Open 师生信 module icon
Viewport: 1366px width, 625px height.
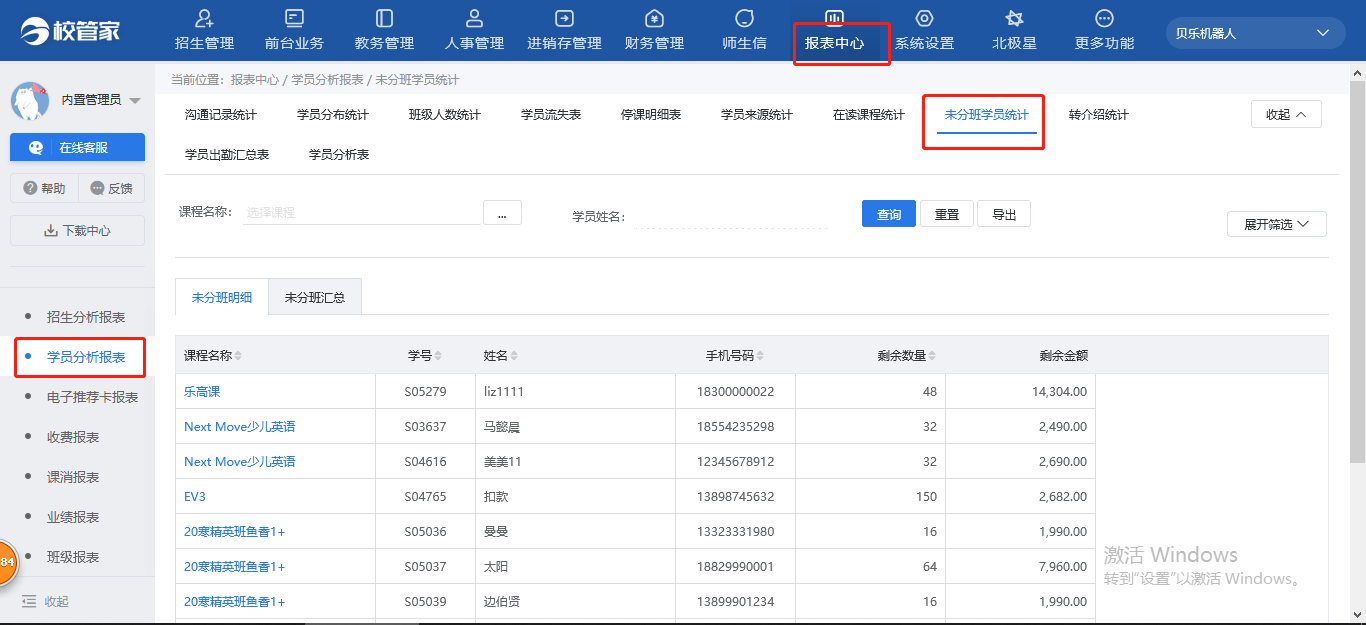[x=744, y=18]
